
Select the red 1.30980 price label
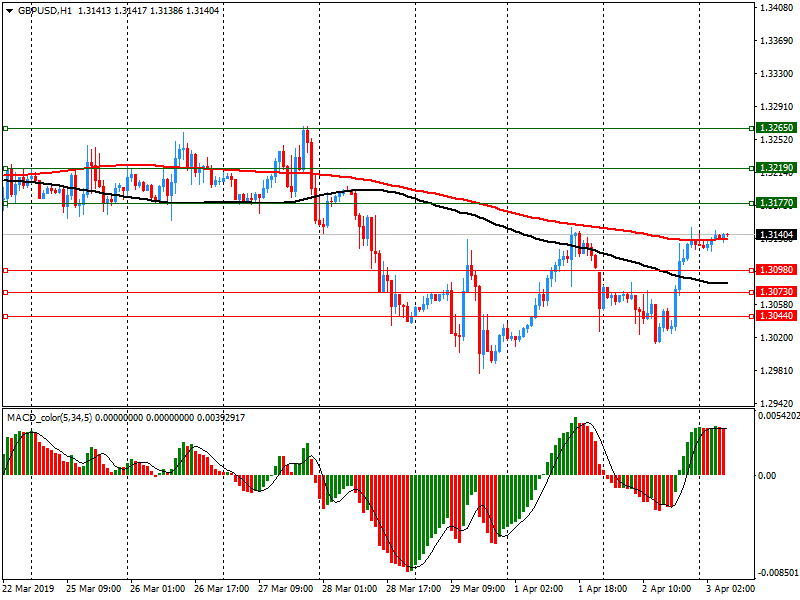coord(776,270)
